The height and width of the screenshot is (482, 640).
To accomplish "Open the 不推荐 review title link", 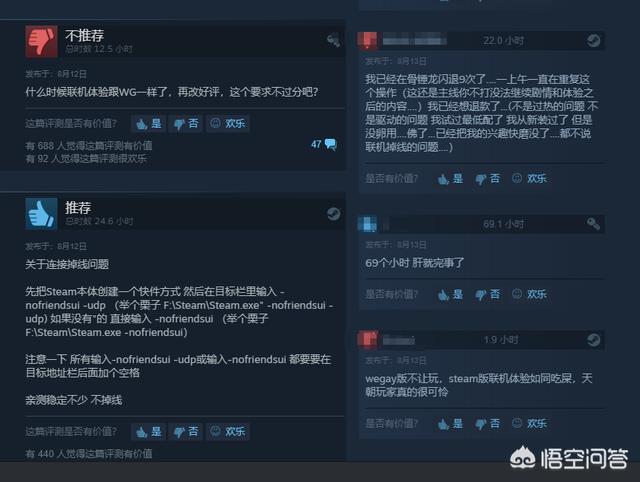I will pyautogui.click(x=84, y=36).
